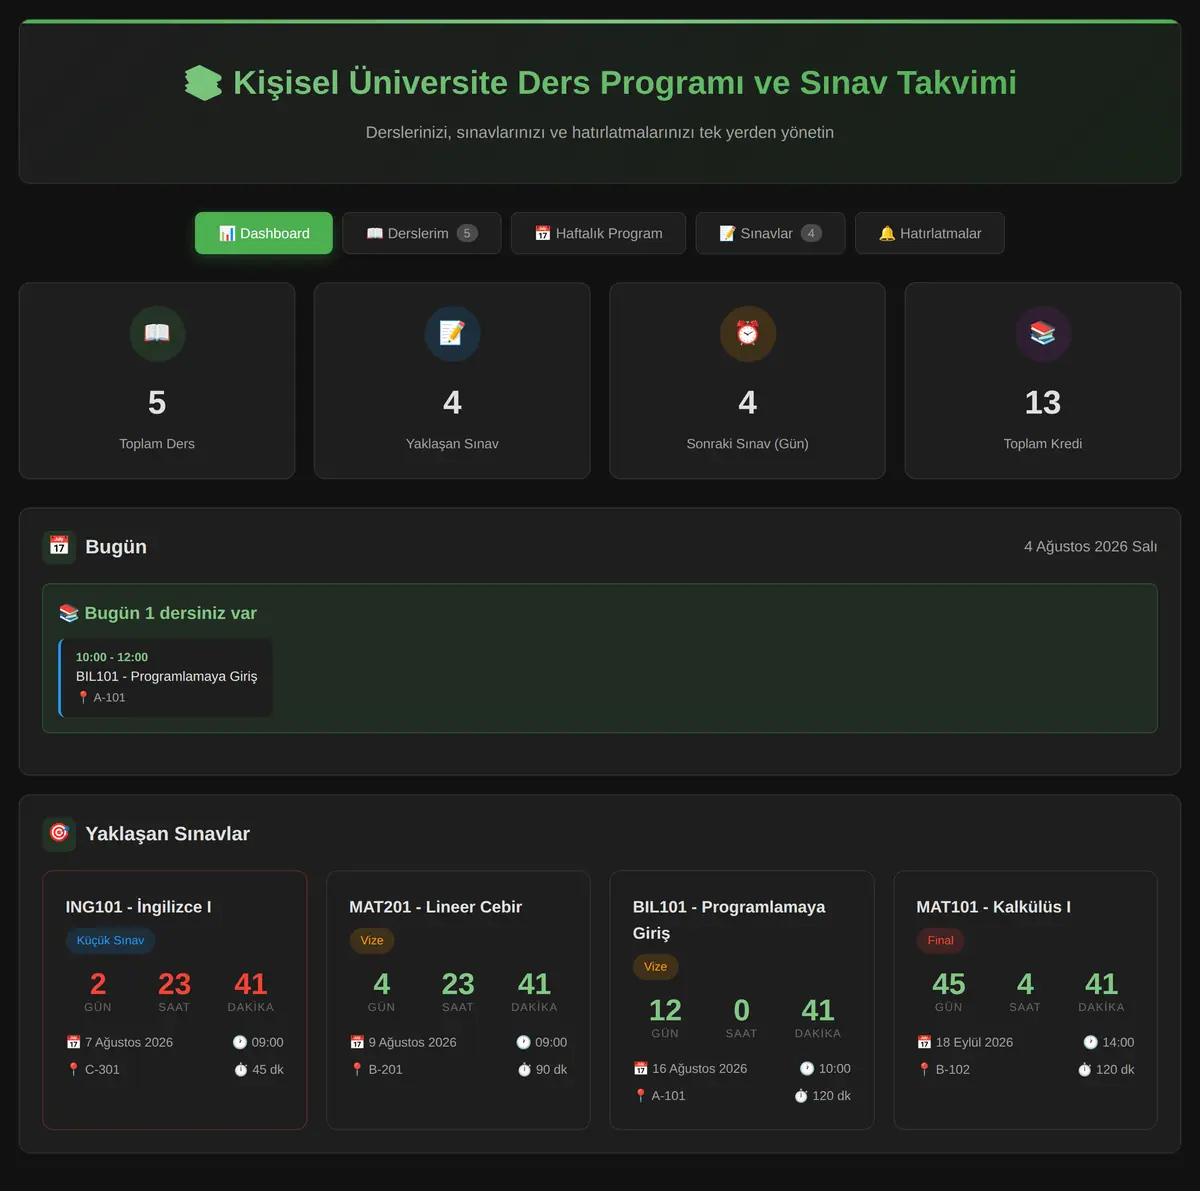Click the memo icon above Yaklaşan Sınav
The height and width of the screenshot is (1191, 1200).
click(x=452, y=333)
